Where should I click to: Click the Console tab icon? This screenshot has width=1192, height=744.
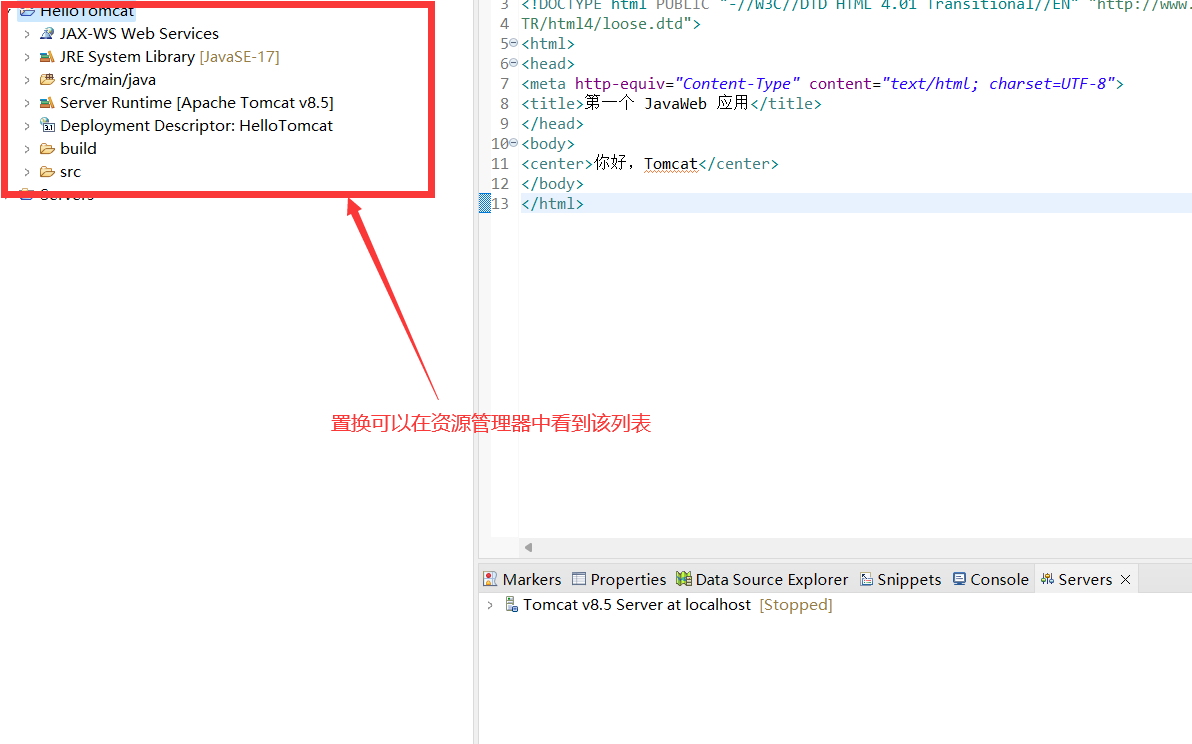click(959, 579)
